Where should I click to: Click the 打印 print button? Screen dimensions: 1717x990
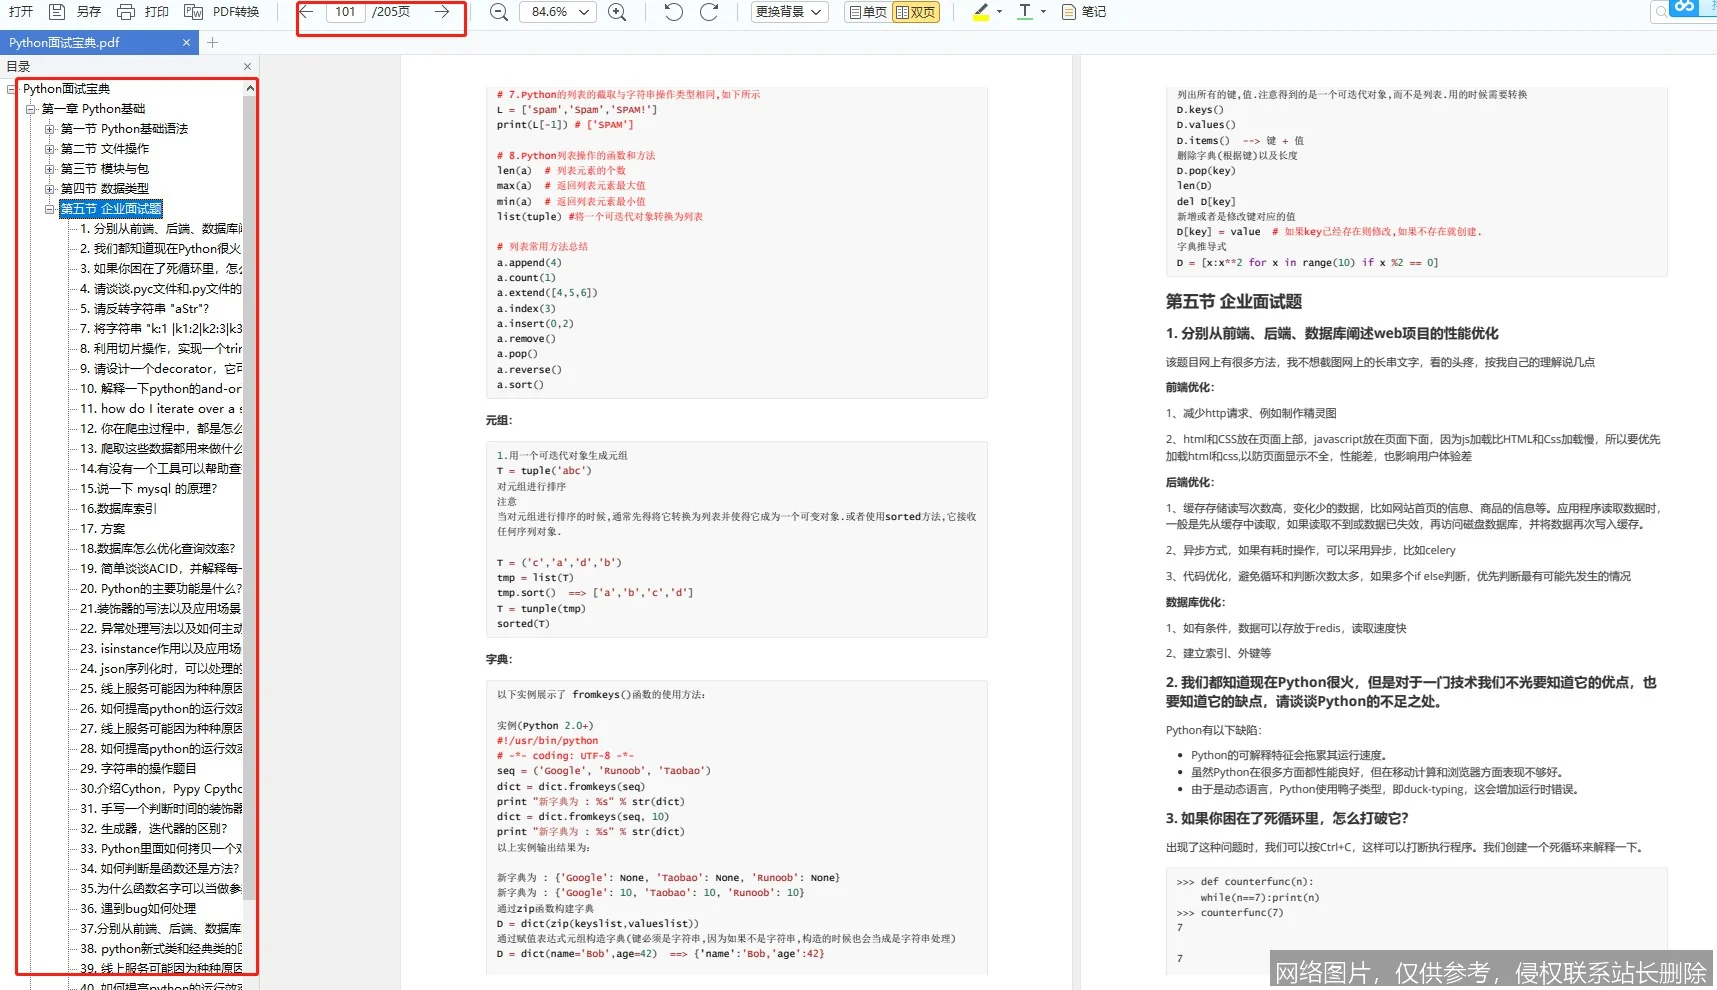coord(143,12)
